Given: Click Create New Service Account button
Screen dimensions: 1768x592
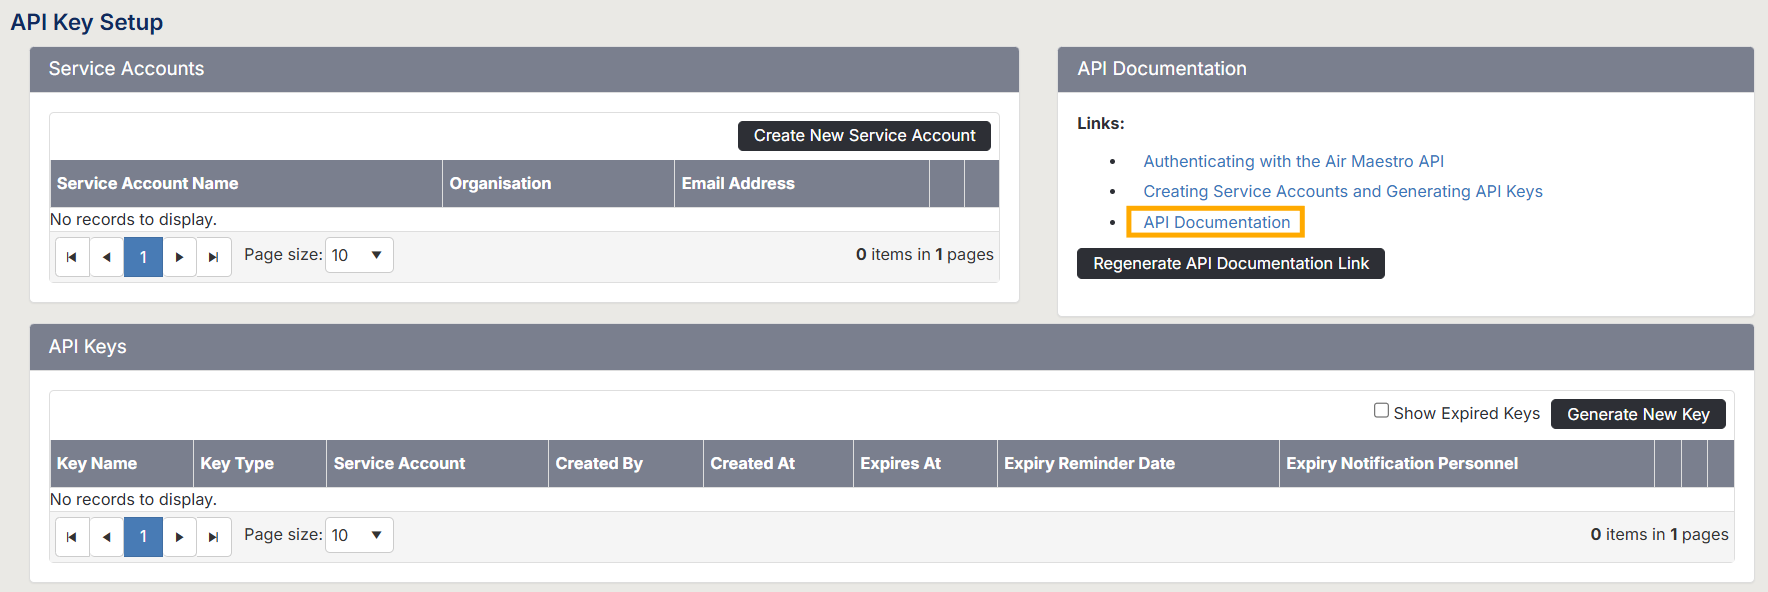Looking at the screenshot, I should 864,136.
